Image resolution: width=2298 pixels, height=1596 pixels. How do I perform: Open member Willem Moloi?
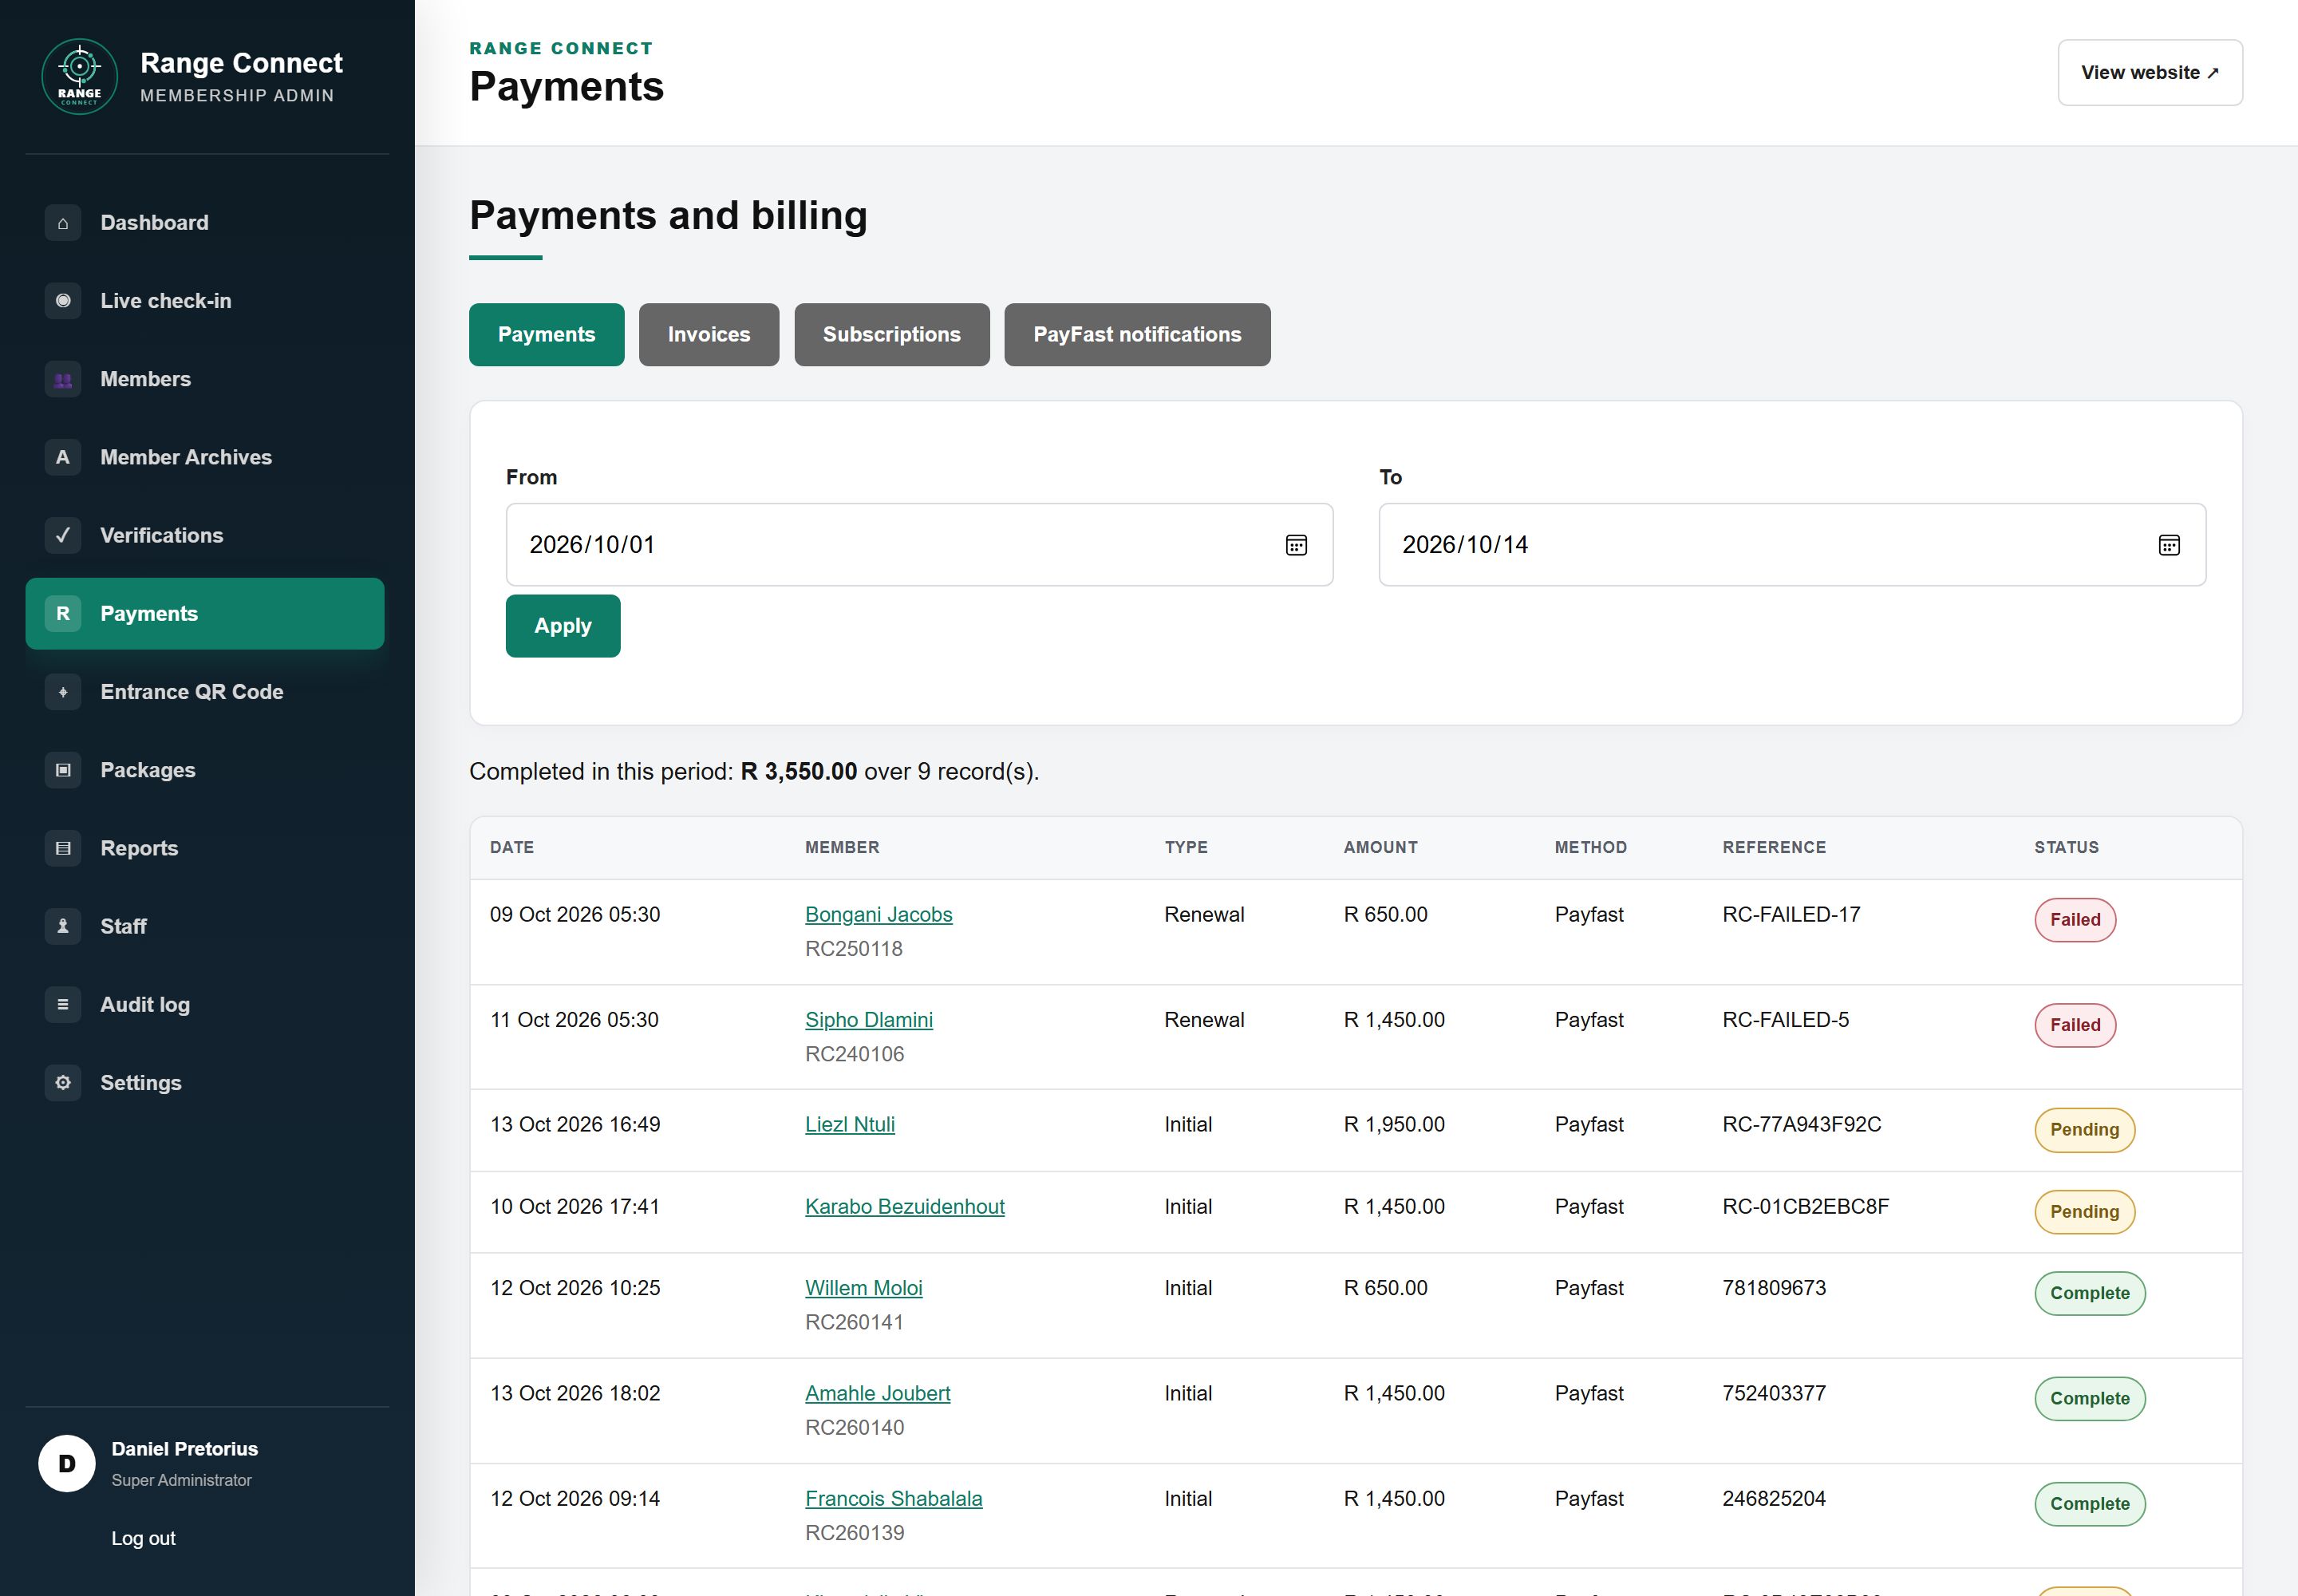point(864,1288)
